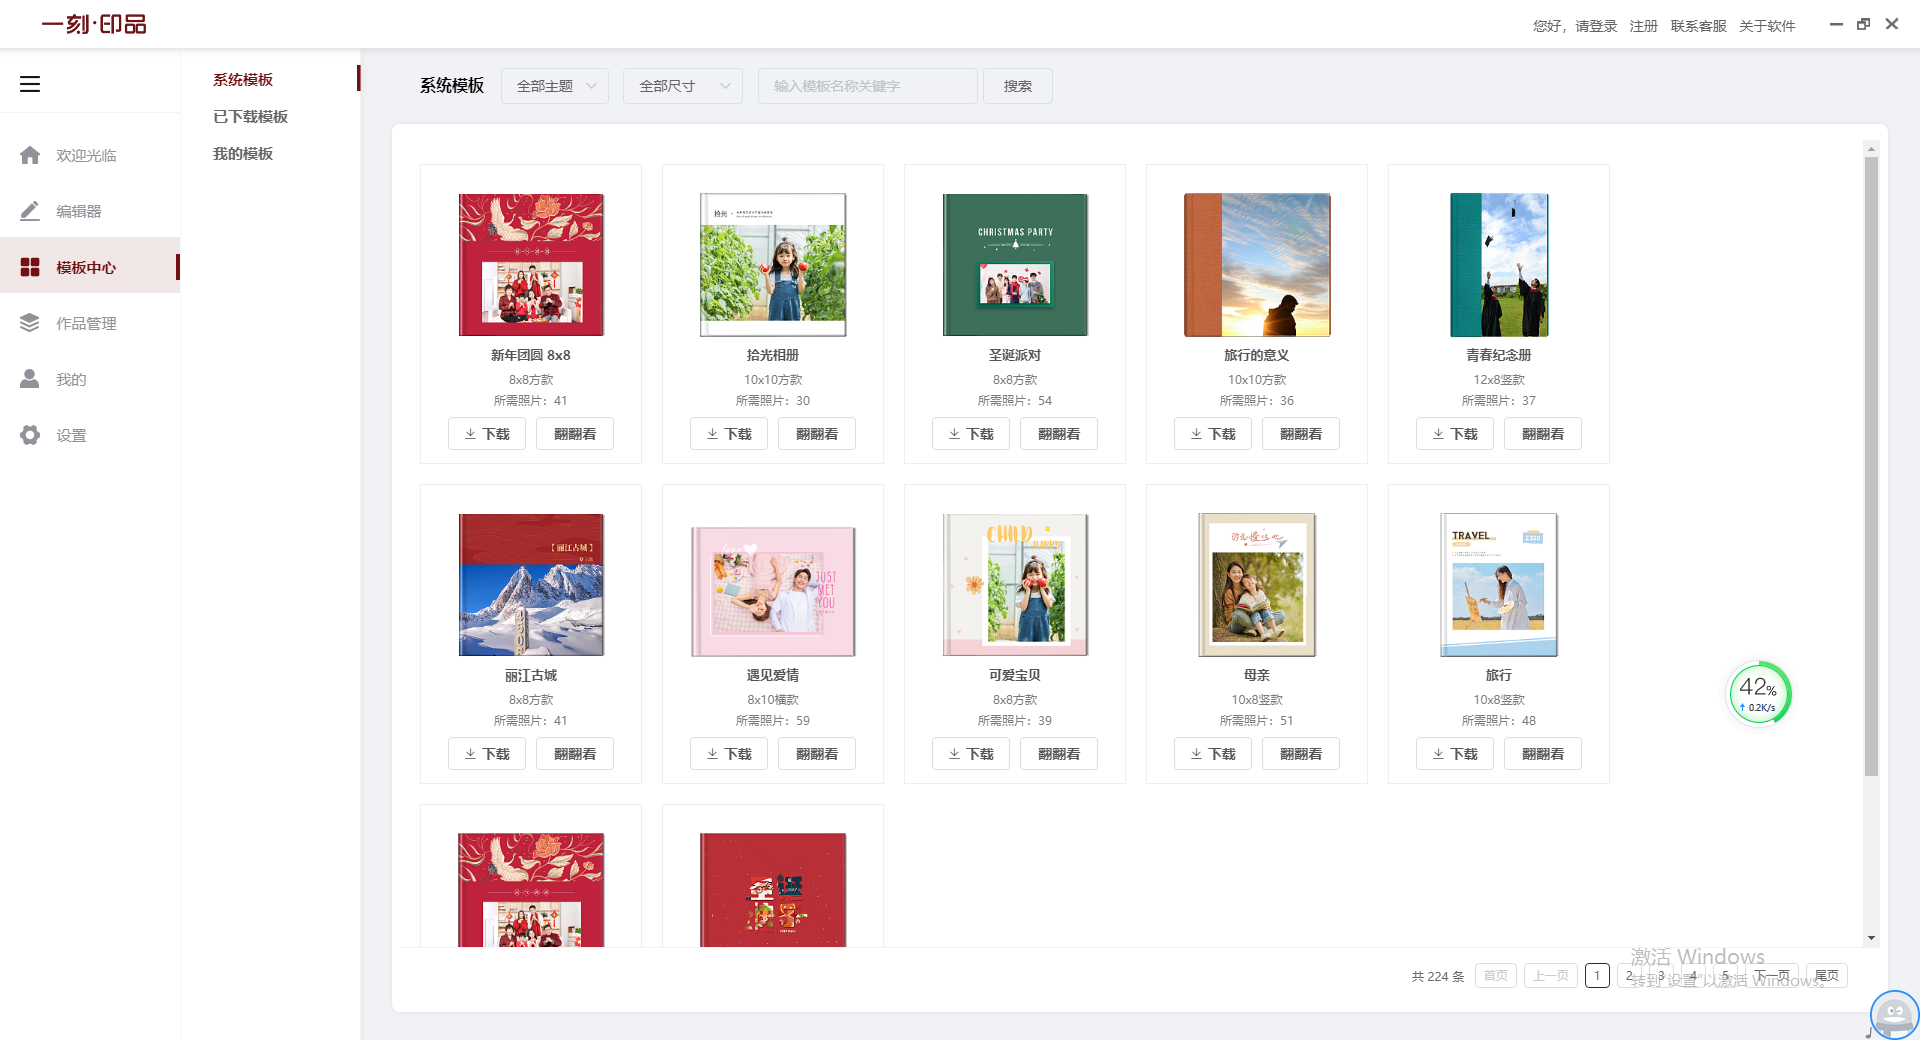This screenshot has width=1920, height=1040.
Task: Open the 遇见爱情 cover thumbnail
Action: pos(773,591)
